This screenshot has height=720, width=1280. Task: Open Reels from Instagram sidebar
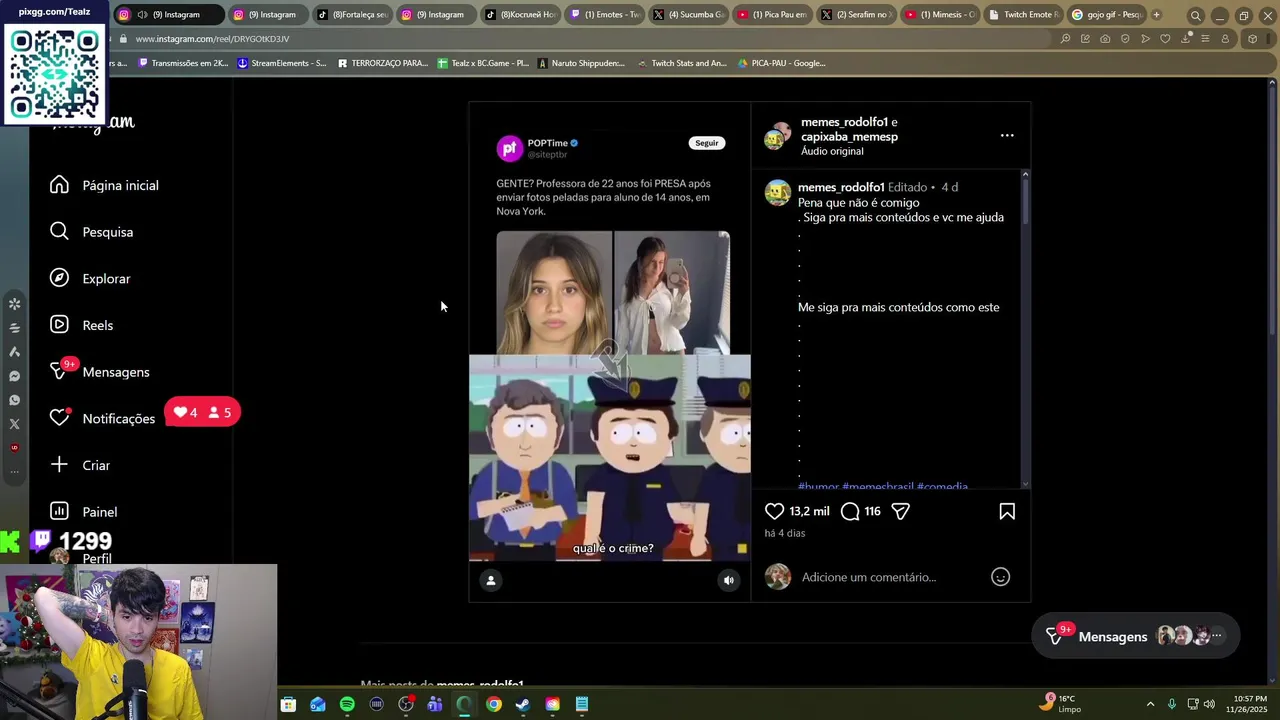(x=82, y=325)
